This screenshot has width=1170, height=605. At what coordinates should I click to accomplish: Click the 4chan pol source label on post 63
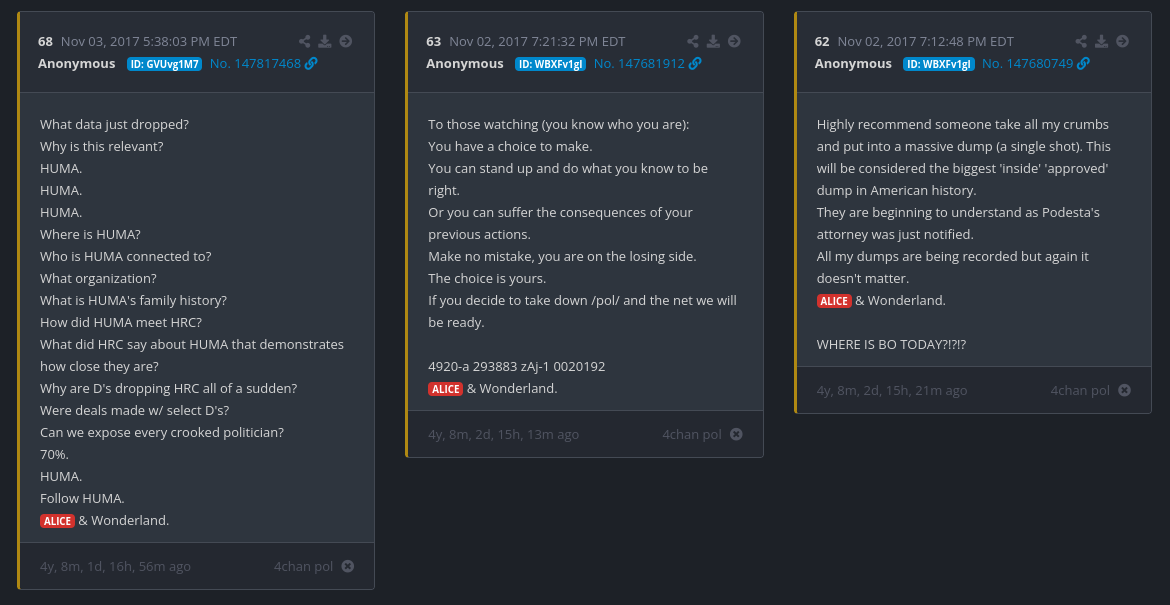(692, 434)
